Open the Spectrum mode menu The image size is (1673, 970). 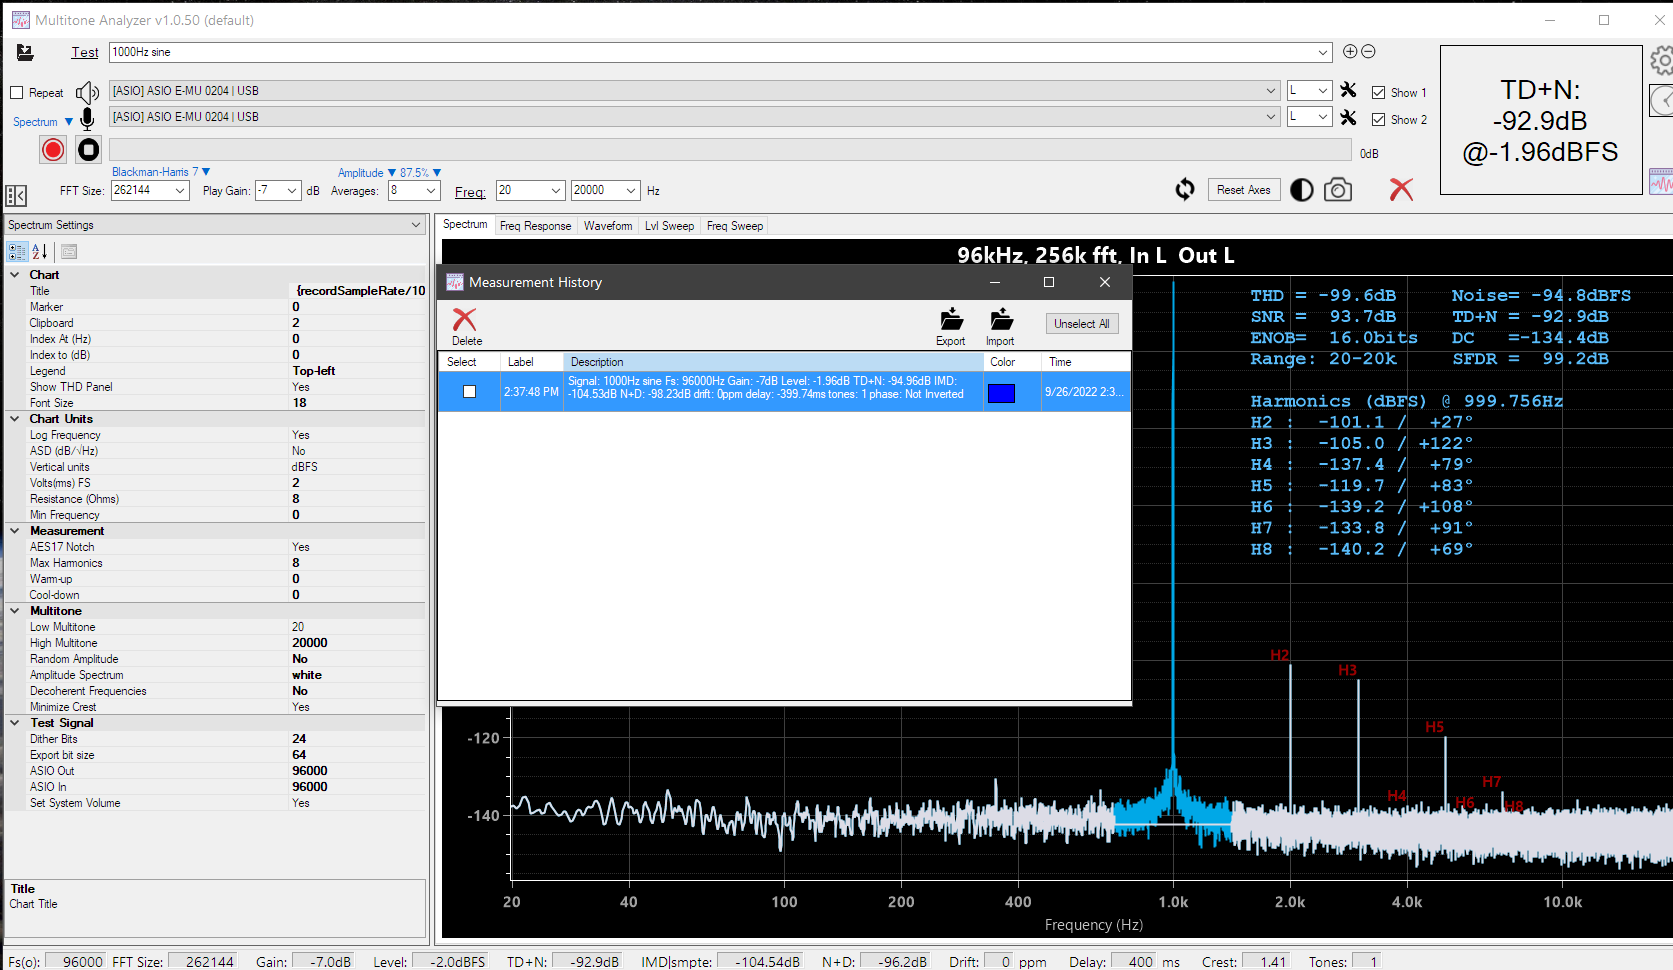coord(43,122)
